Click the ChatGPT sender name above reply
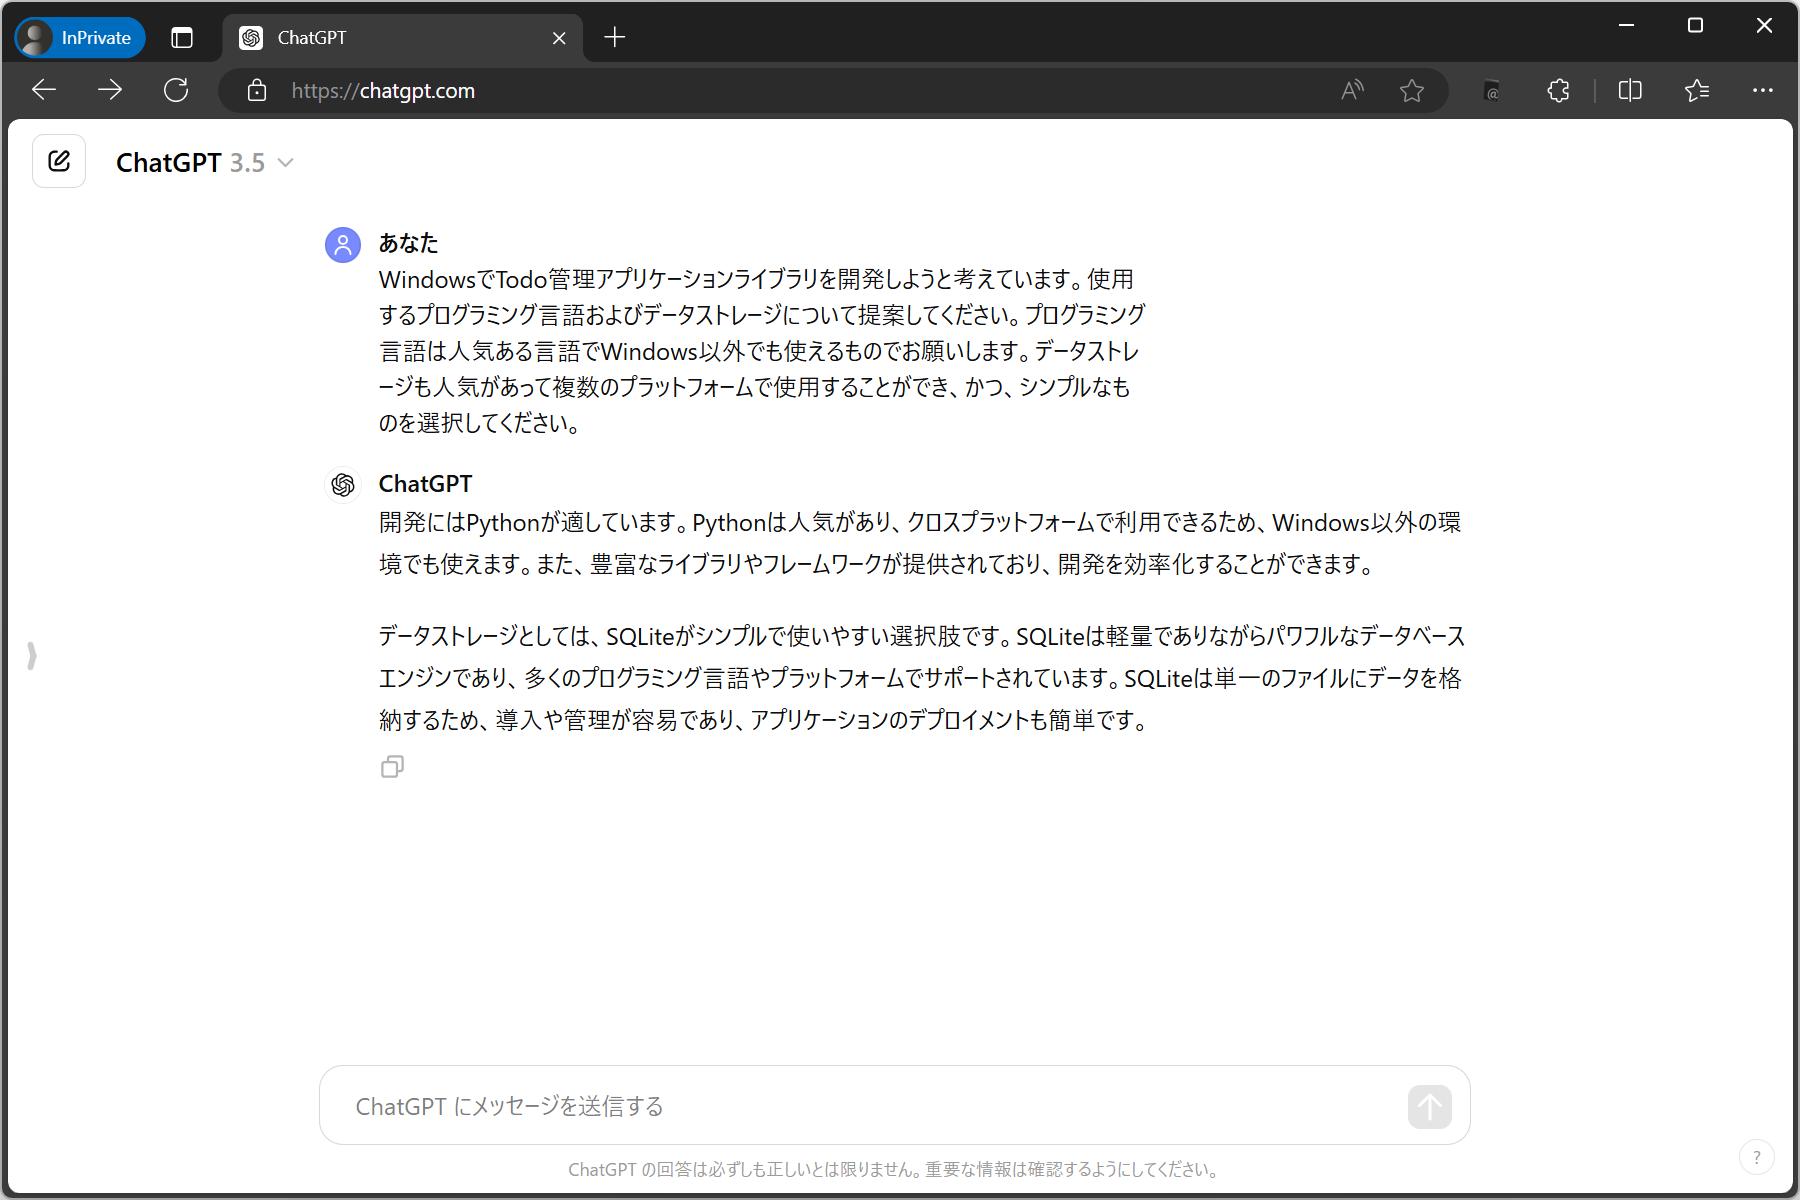Screen dimensions: 1800x1200 (425, 484)
